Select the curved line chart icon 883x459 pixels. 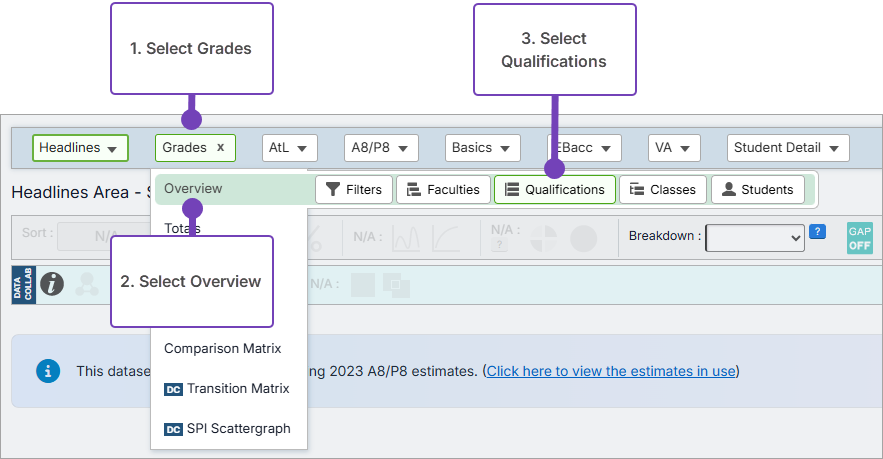pyautogui.click(x=446, y=238)
